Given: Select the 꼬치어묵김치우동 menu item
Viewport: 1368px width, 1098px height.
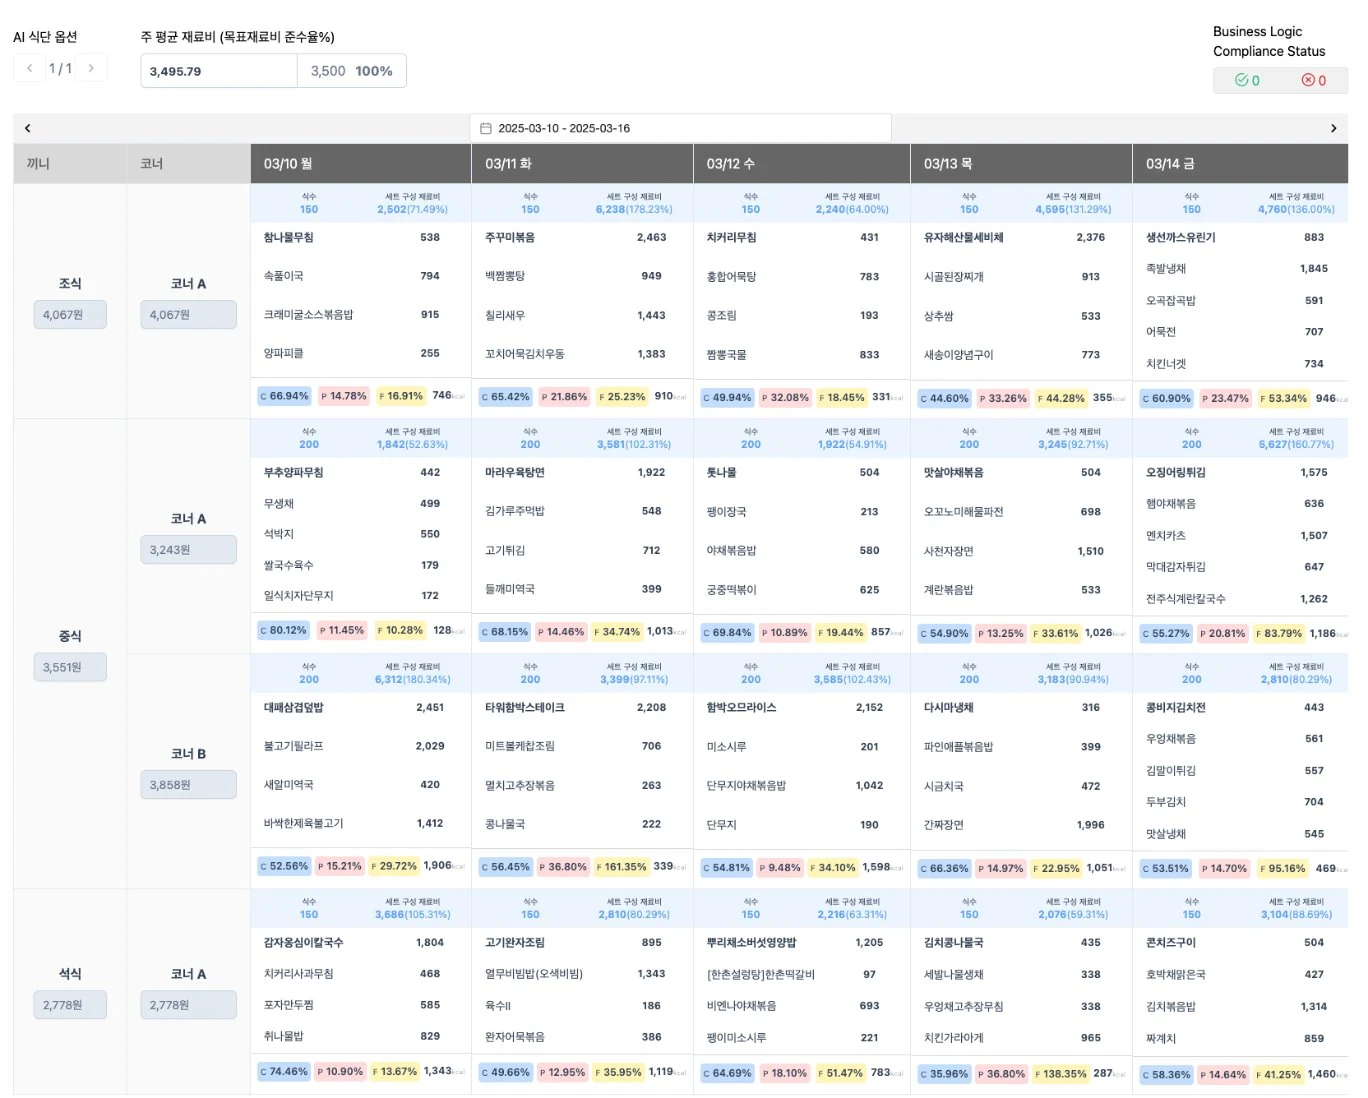Looking at the screenshot, I should tap(525, 353).
